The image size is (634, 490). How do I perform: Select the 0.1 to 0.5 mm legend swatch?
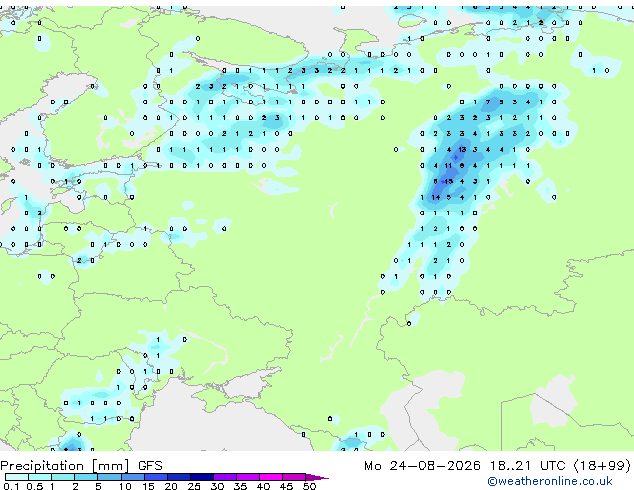[x=17, y=477]
